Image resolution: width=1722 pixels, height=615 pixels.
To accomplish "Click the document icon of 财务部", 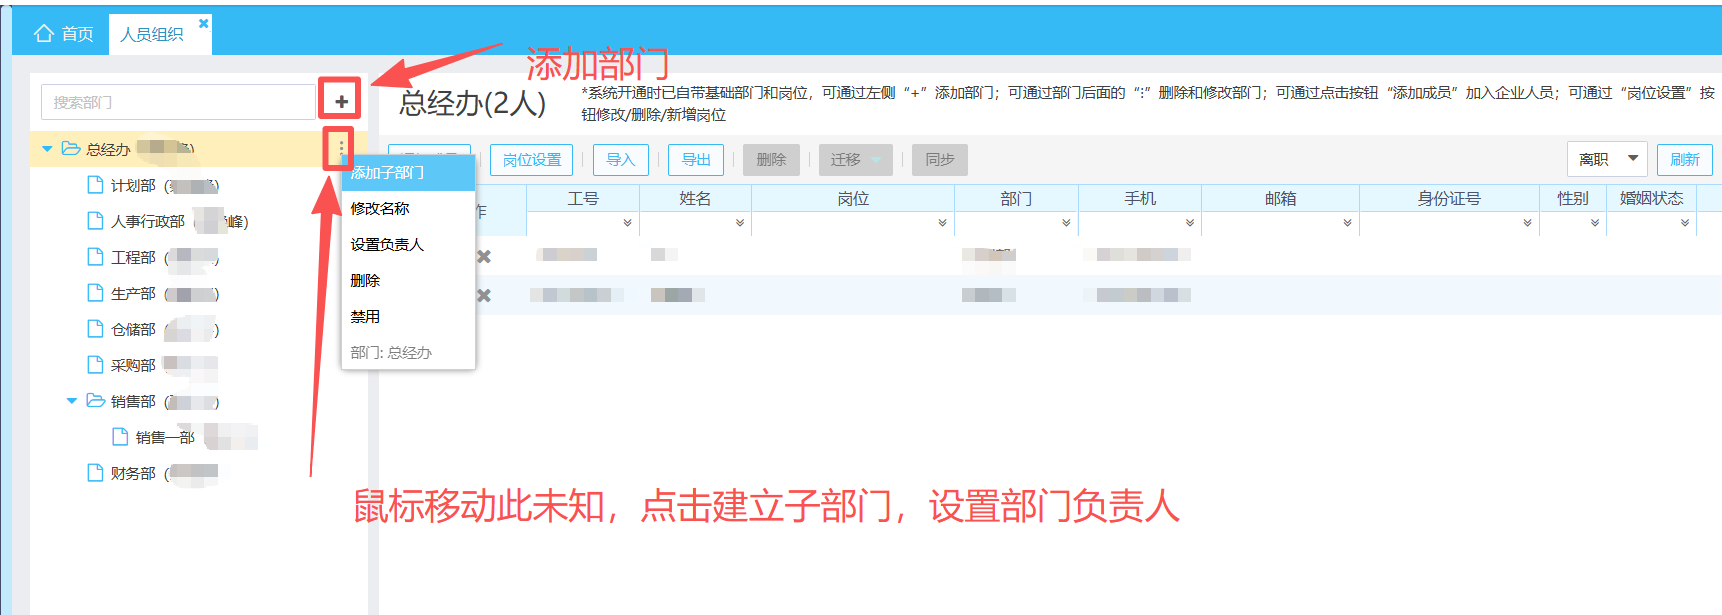I will click(96, 473).
